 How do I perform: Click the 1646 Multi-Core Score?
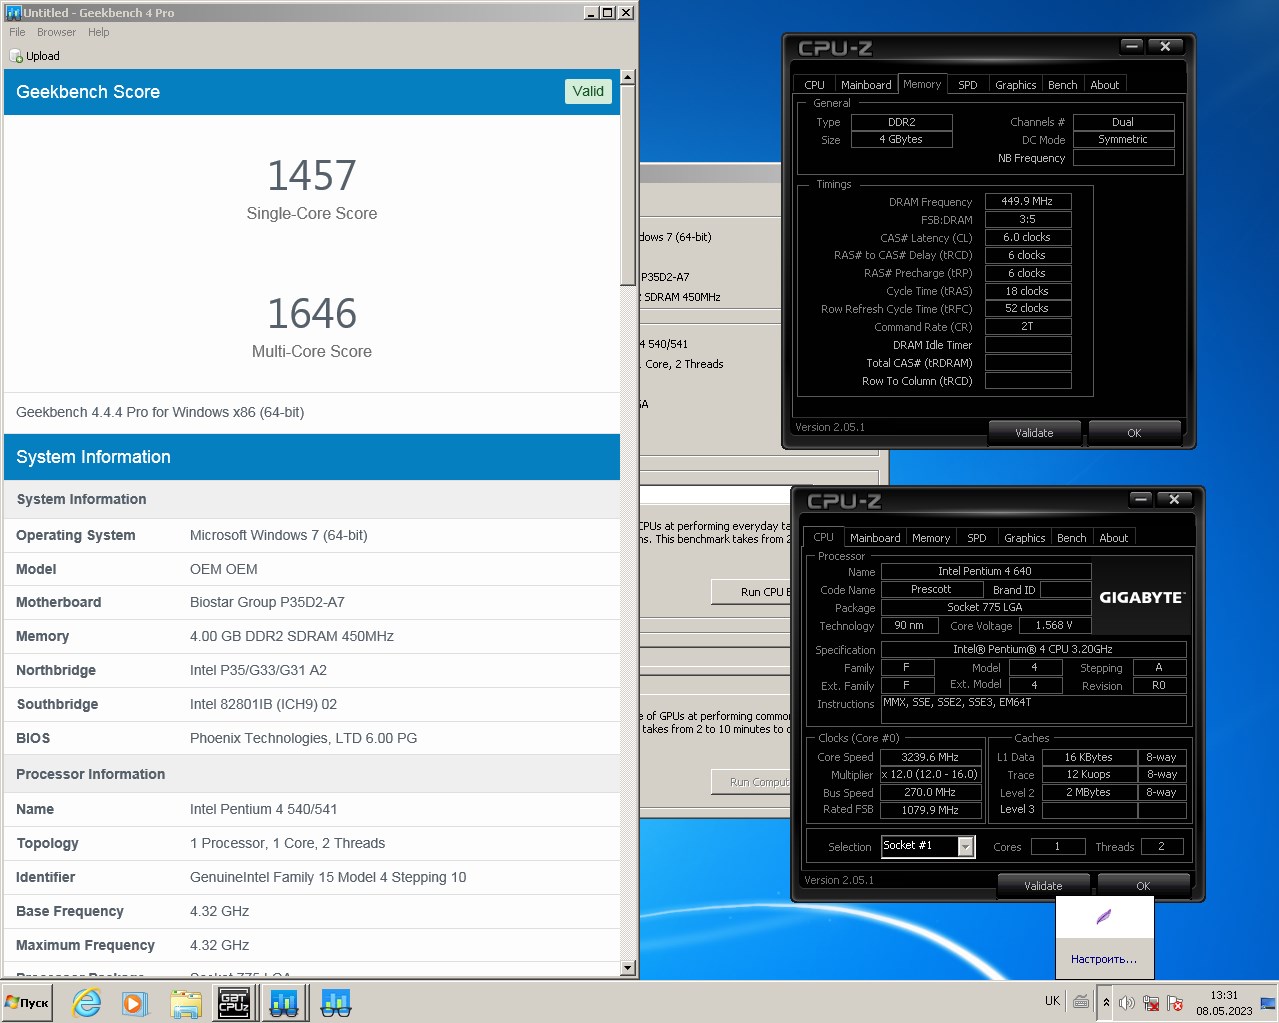(312, 314)
